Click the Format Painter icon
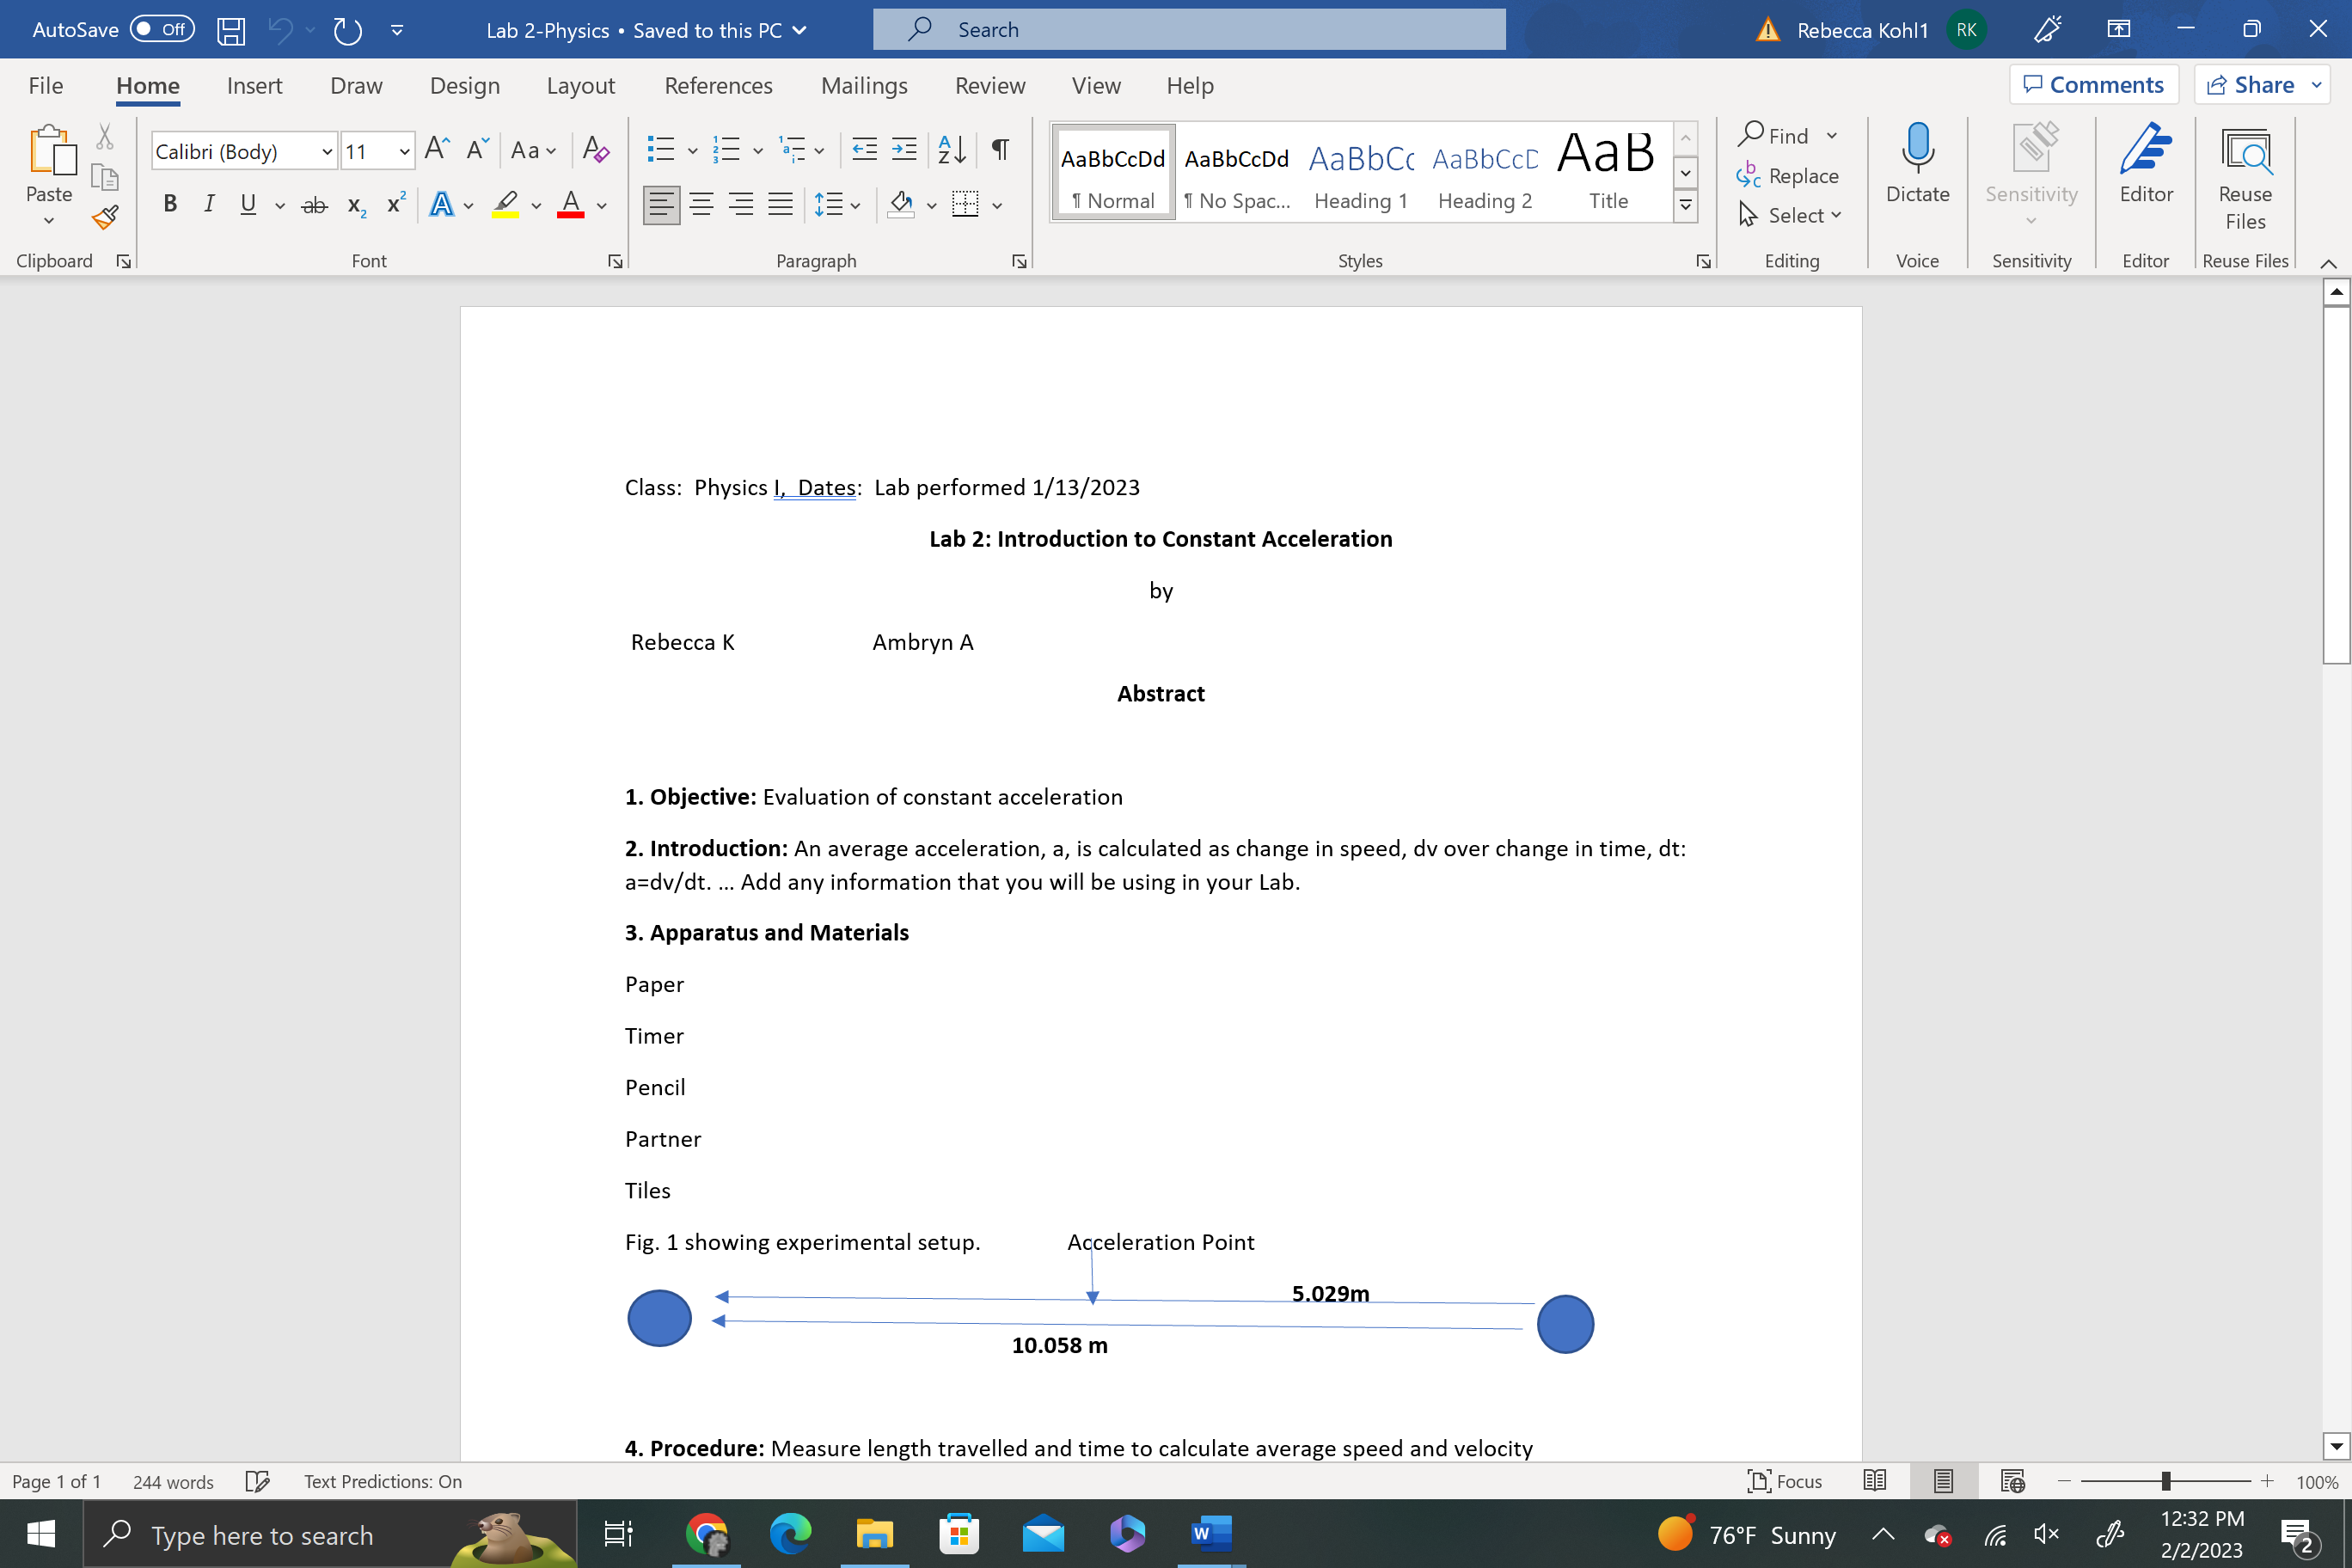Viewport: 2352px width, 1568px height. (104, 218)
